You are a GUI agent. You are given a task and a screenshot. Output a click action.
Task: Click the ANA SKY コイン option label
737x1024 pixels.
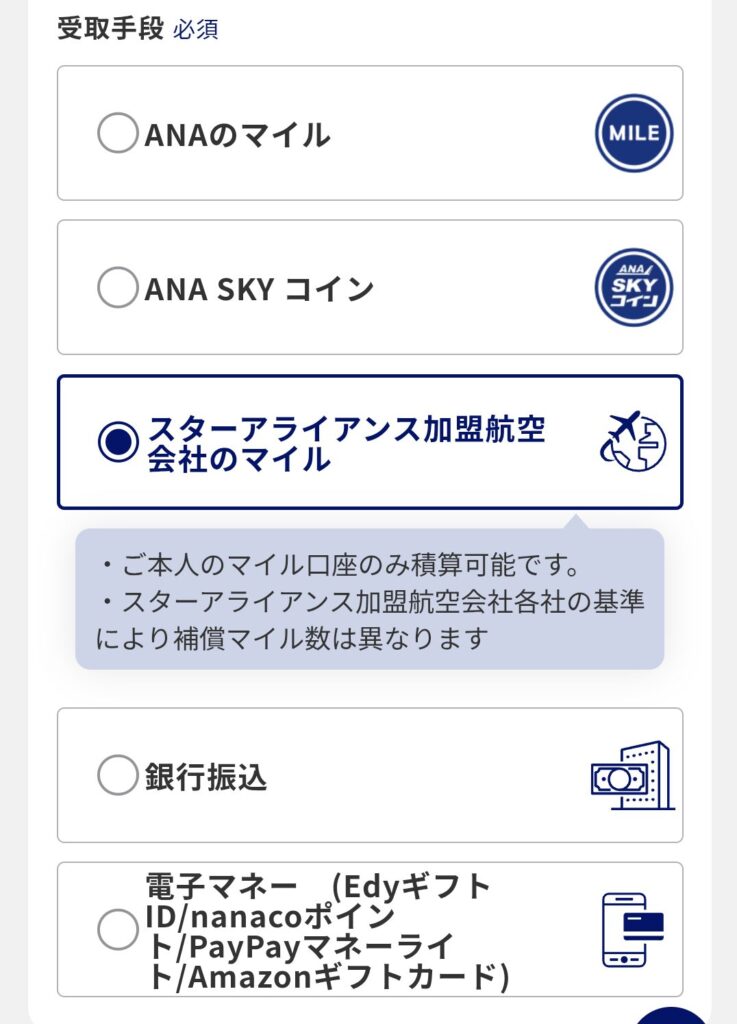click(x=259, y=290)
